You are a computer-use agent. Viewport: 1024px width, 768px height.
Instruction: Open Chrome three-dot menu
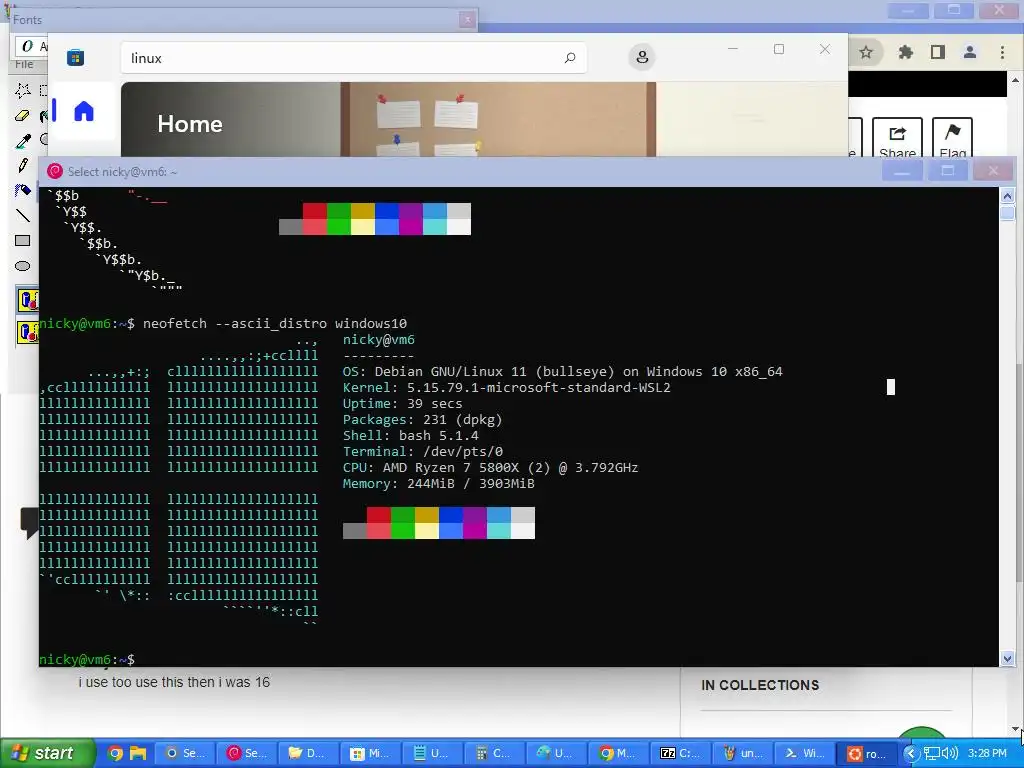[x=1002, y=52]
